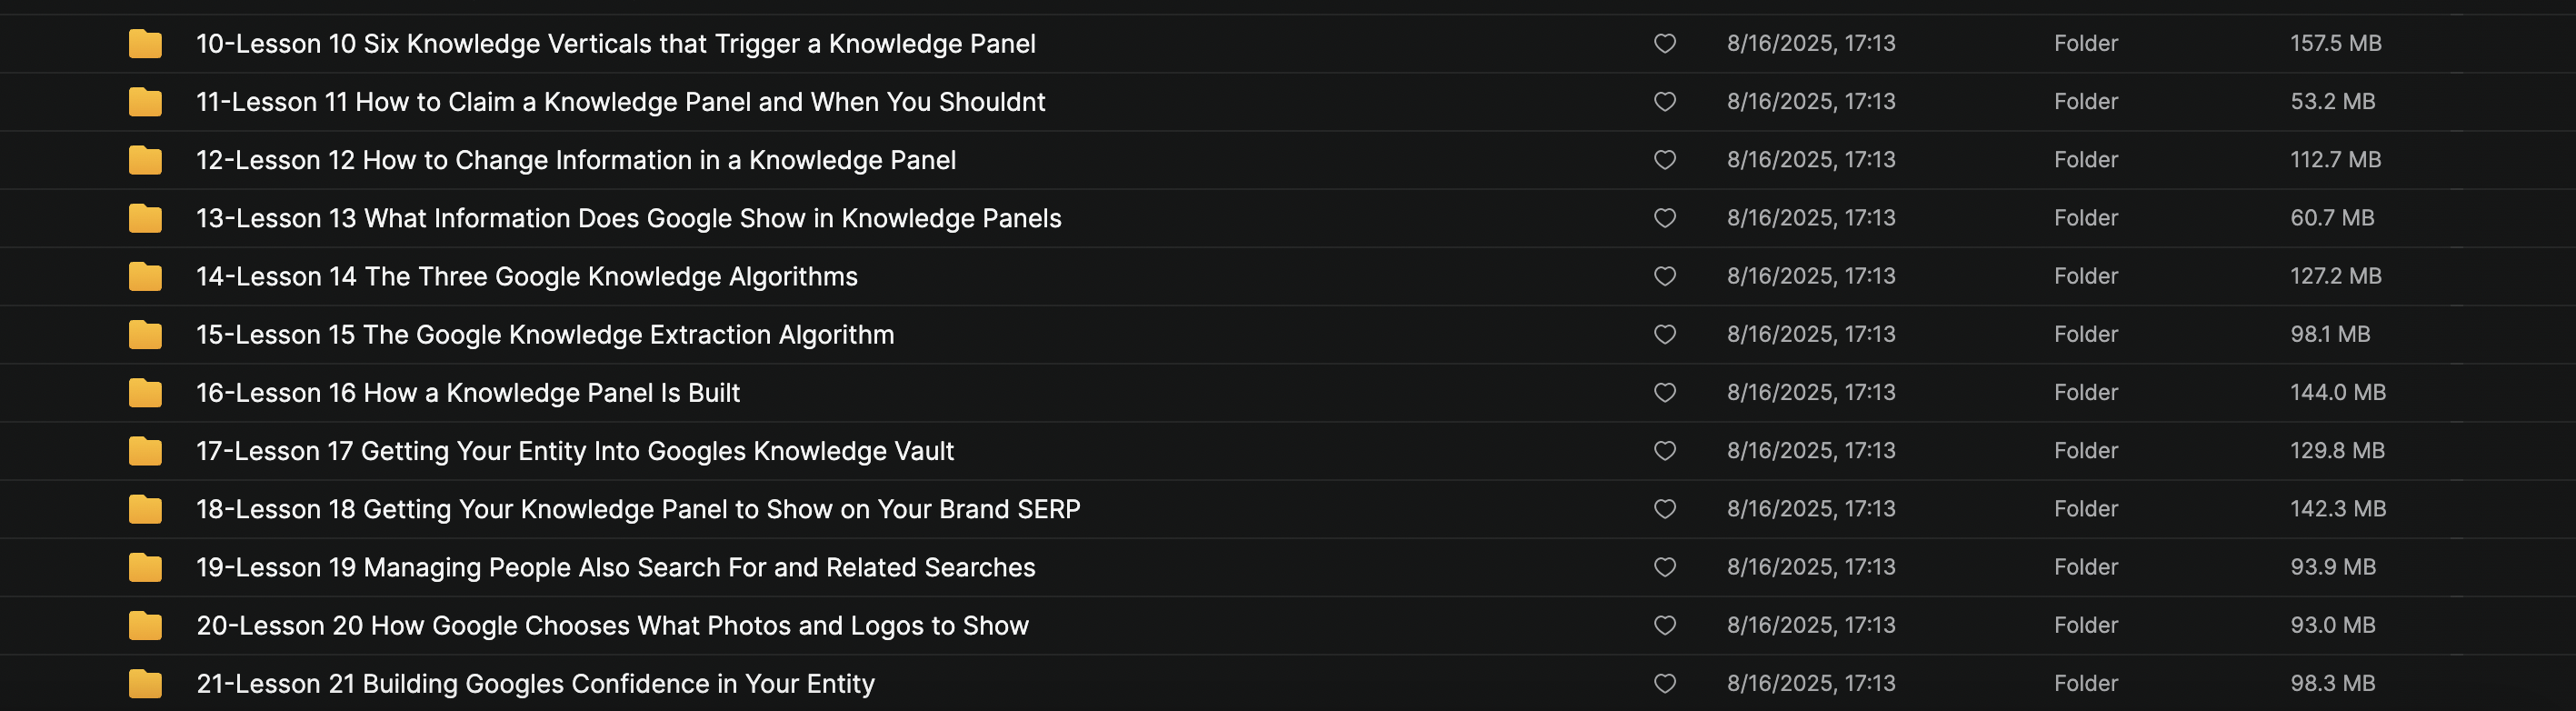2576x711 pixels.
Task: Toggle heart for Lesson 20 folder
Action: tap(1664, 625)
